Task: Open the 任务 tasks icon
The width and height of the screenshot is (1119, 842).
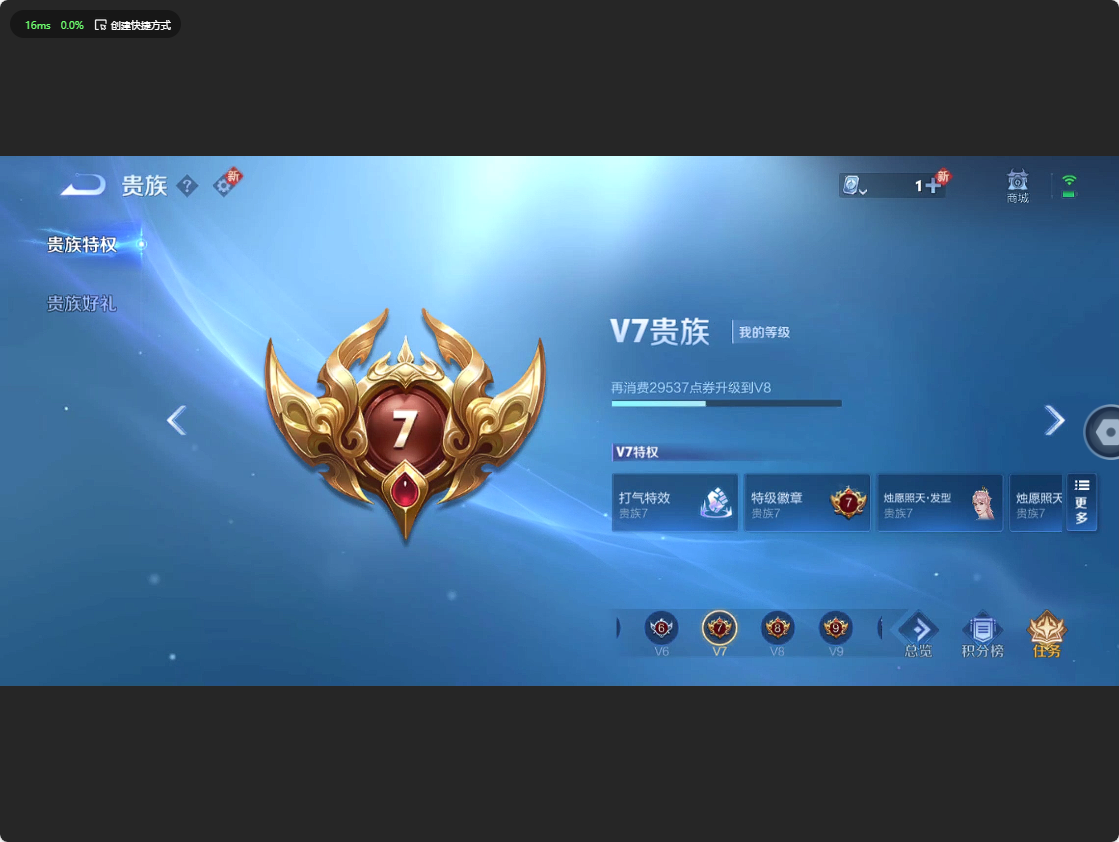Action: point(1046,634)
